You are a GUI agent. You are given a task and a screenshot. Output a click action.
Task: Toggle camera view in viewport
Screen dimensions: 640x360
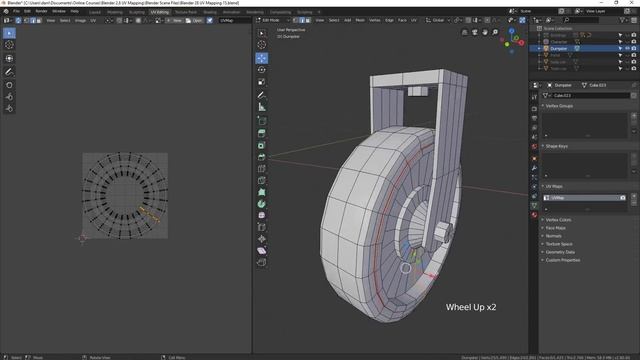click(x=474, y=32)
